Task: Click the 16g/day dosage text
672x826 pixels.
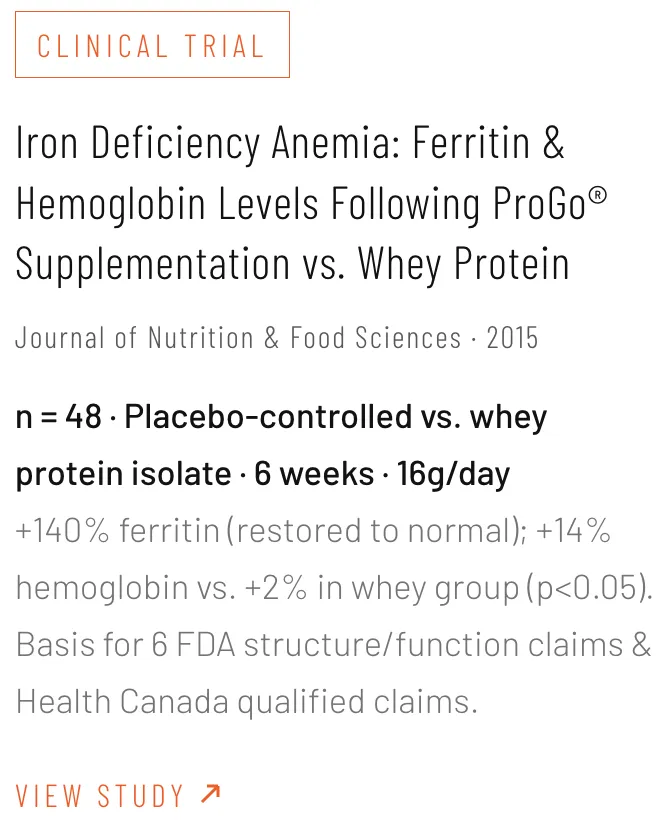Action: [453, 475]
